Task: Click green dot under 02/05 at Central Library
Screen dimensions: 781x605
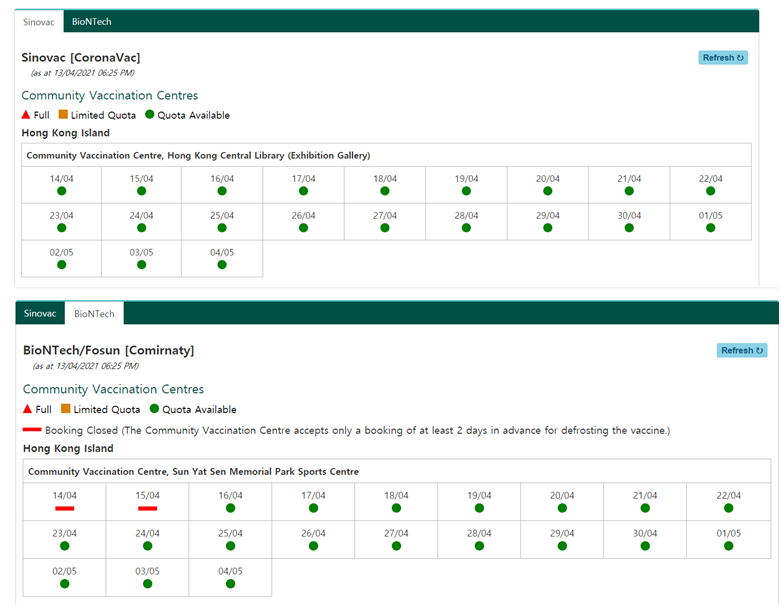Action: click(x=61, y=264)
